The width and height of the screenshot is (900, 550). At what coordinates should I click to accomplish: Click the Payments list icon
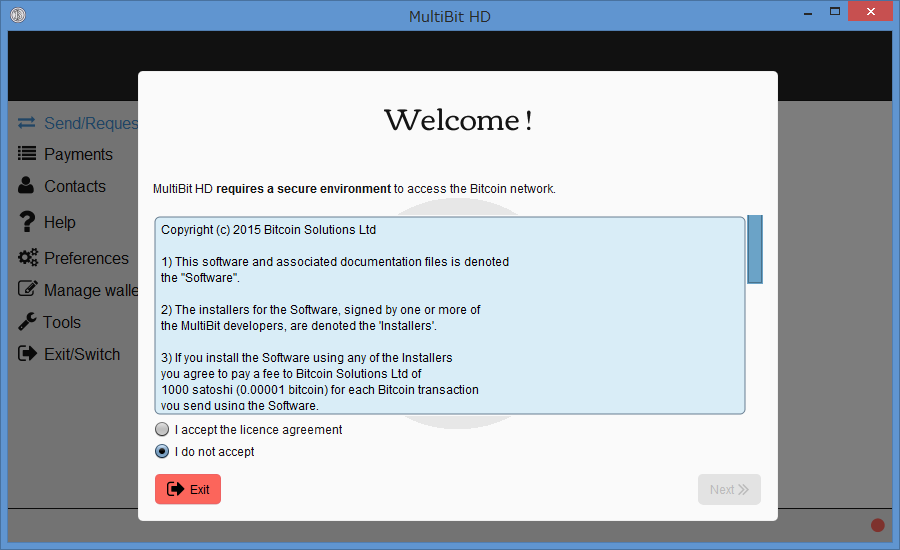click(x=26, y=153)
